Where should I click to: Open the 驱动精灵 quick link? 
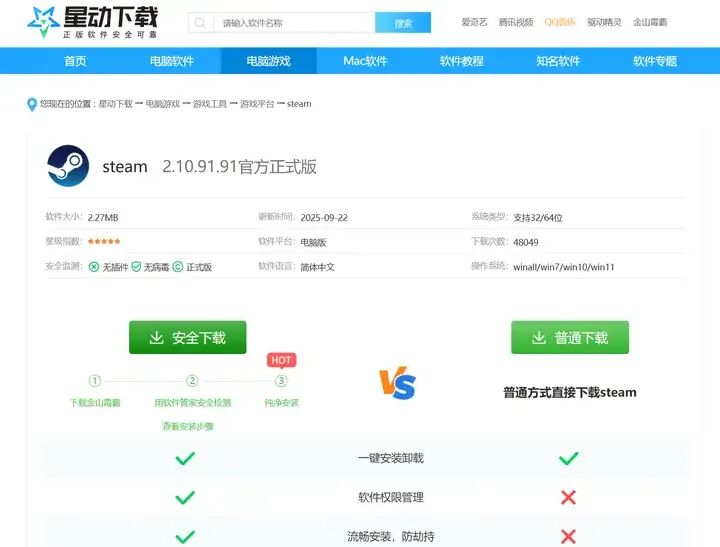[604, 22]
